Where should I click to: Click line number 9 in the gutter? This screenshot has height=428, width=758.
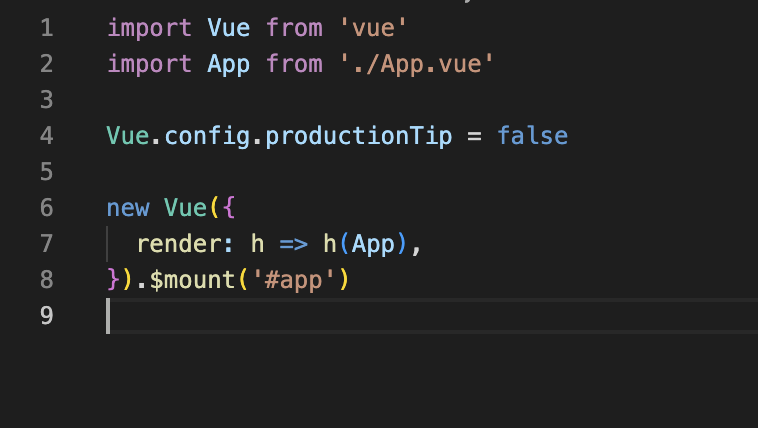47,315
